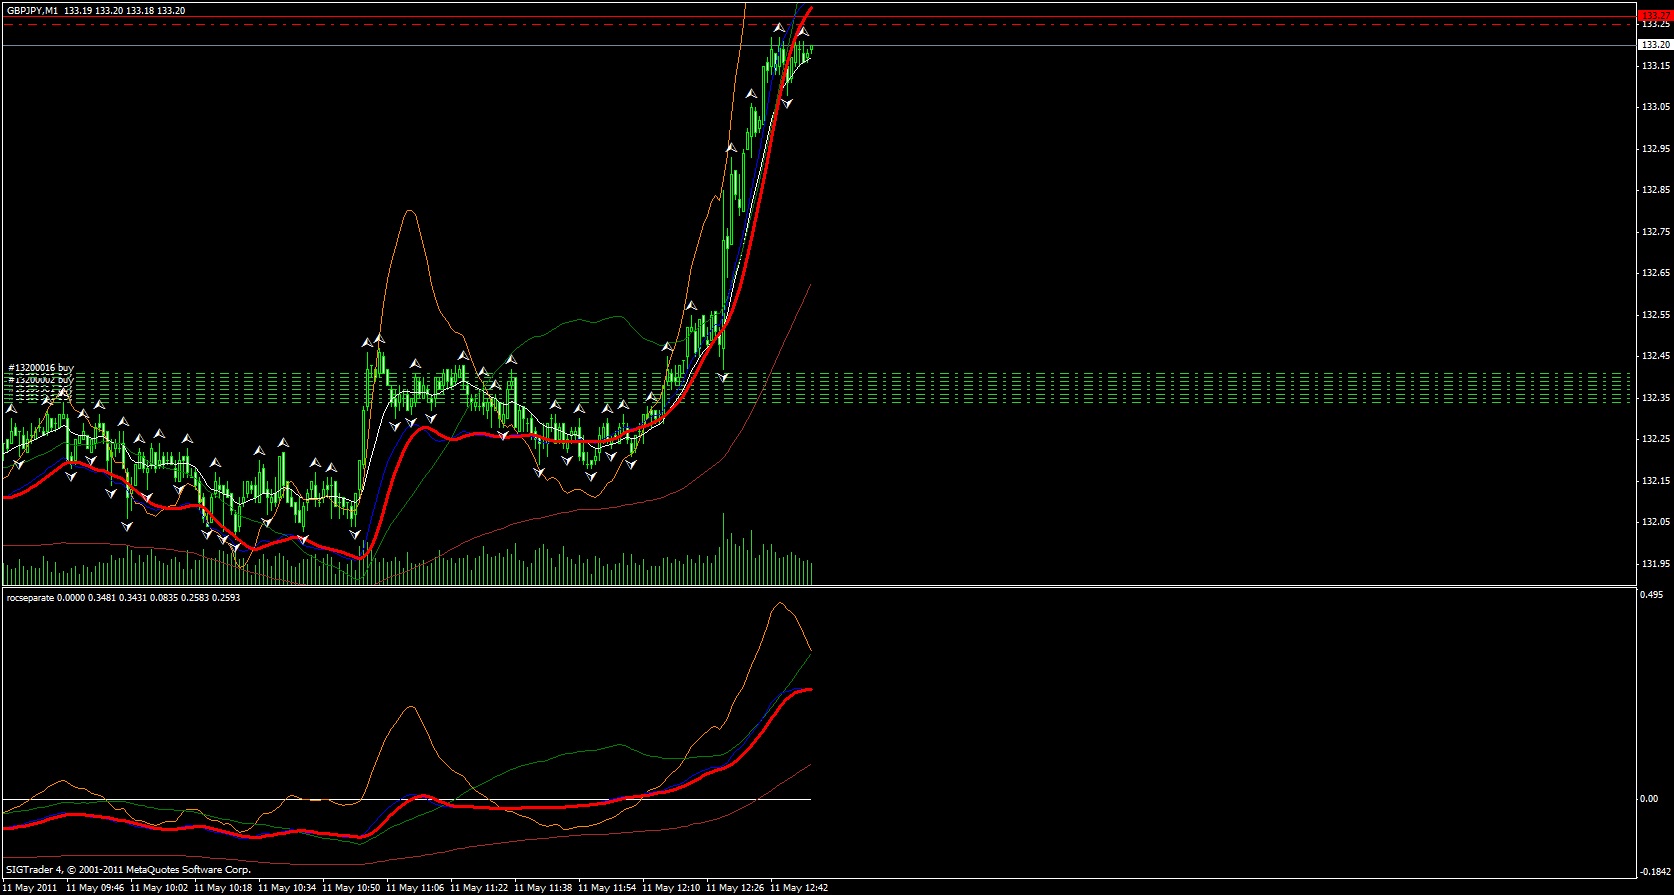Click the 0.00 indicator scale label

[x=1649, y=799]
